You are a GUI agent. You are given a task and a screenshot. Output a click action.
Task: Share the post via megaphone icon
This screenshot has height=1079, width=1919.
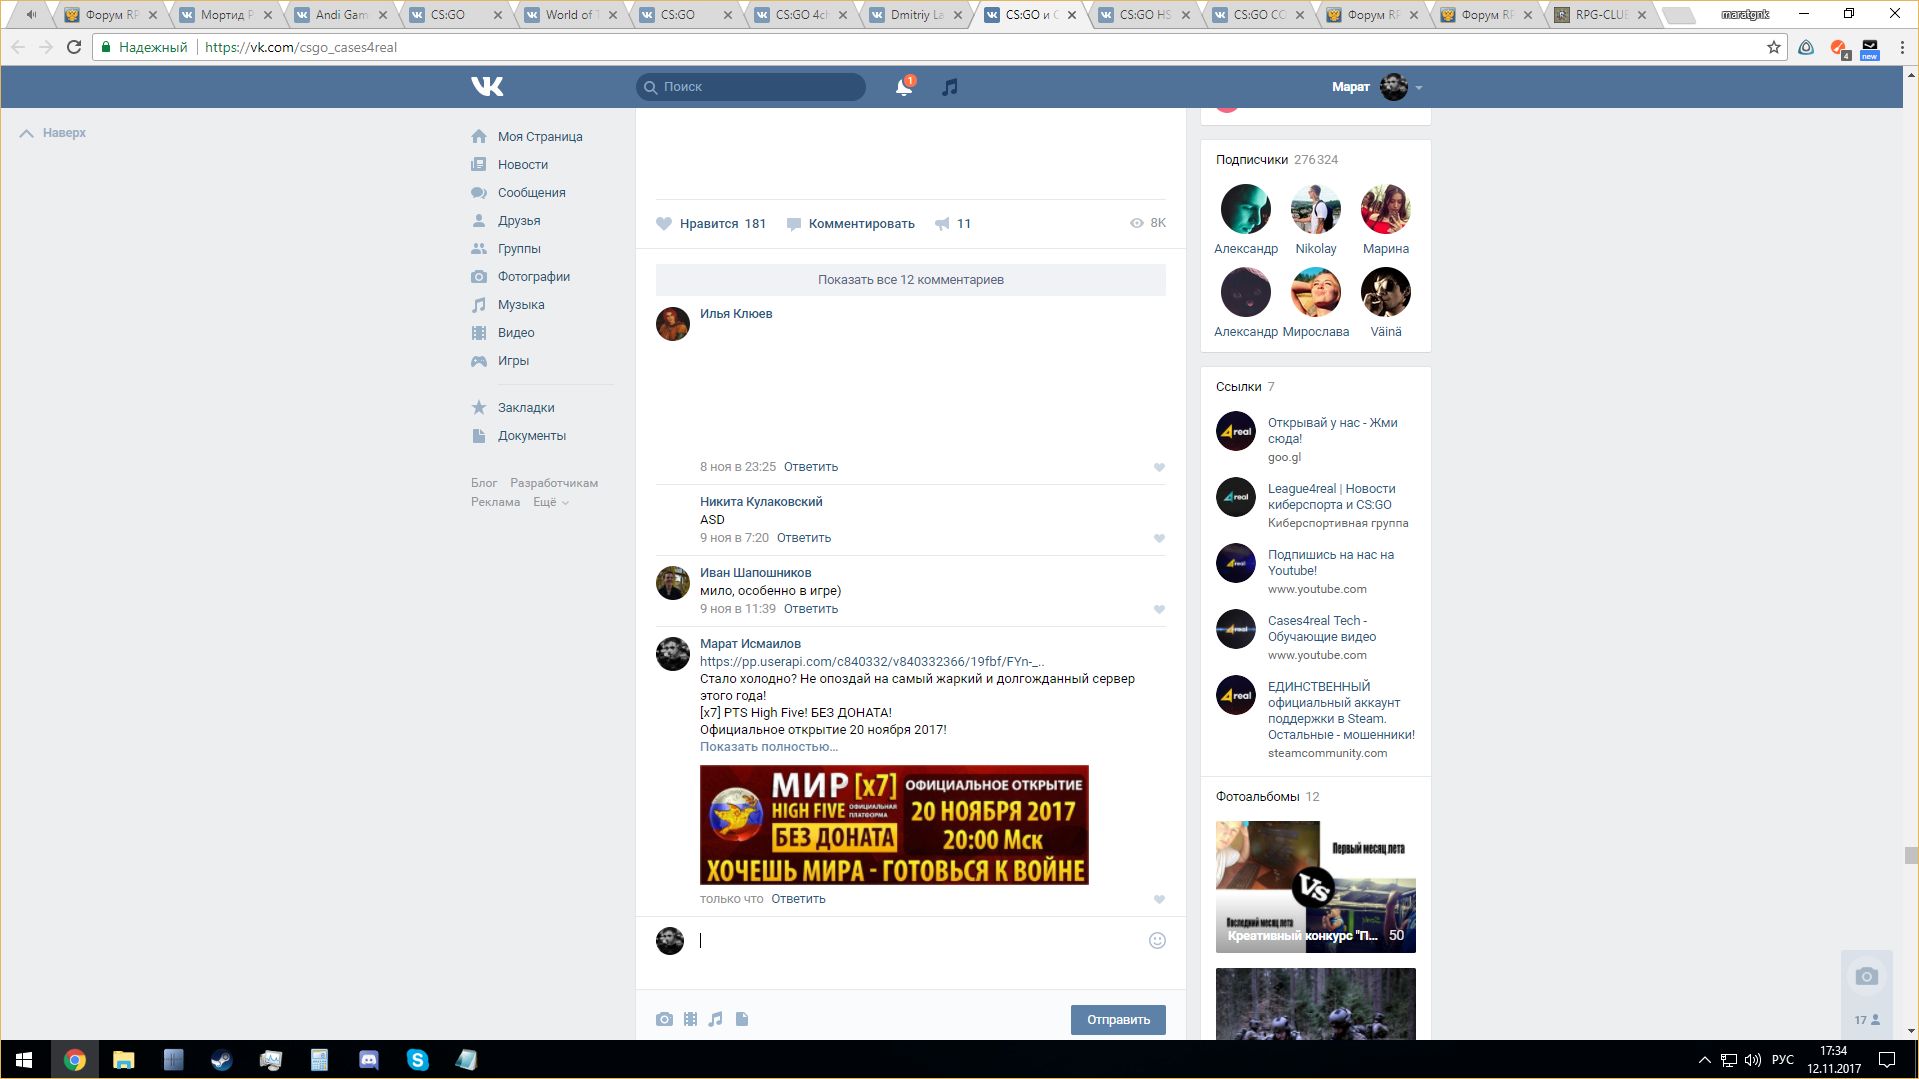(942, 224)
